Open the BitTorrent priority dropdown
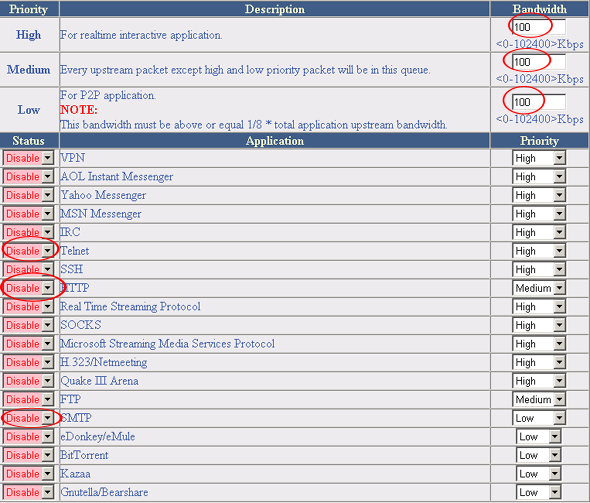The width and height of the screenshot is (590, 503). pos(538,455)
